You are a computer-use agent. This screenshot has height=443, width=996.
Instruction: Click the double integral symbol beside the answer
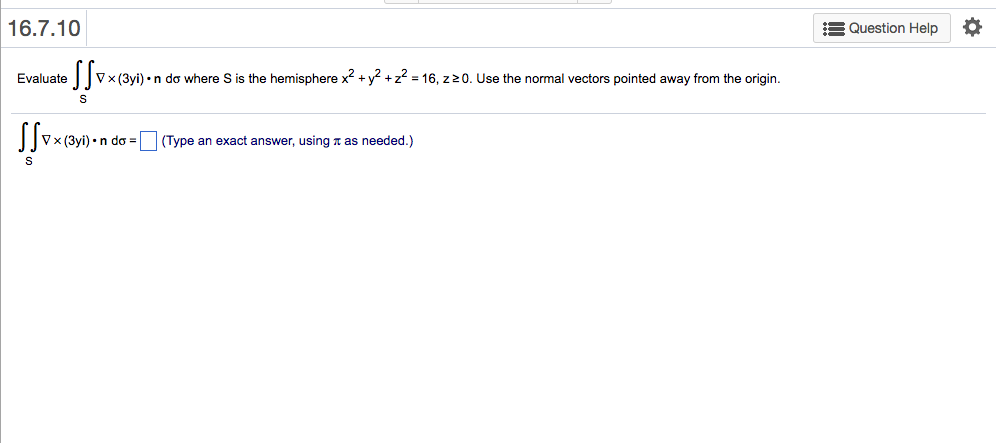click(x=30, y=140)
